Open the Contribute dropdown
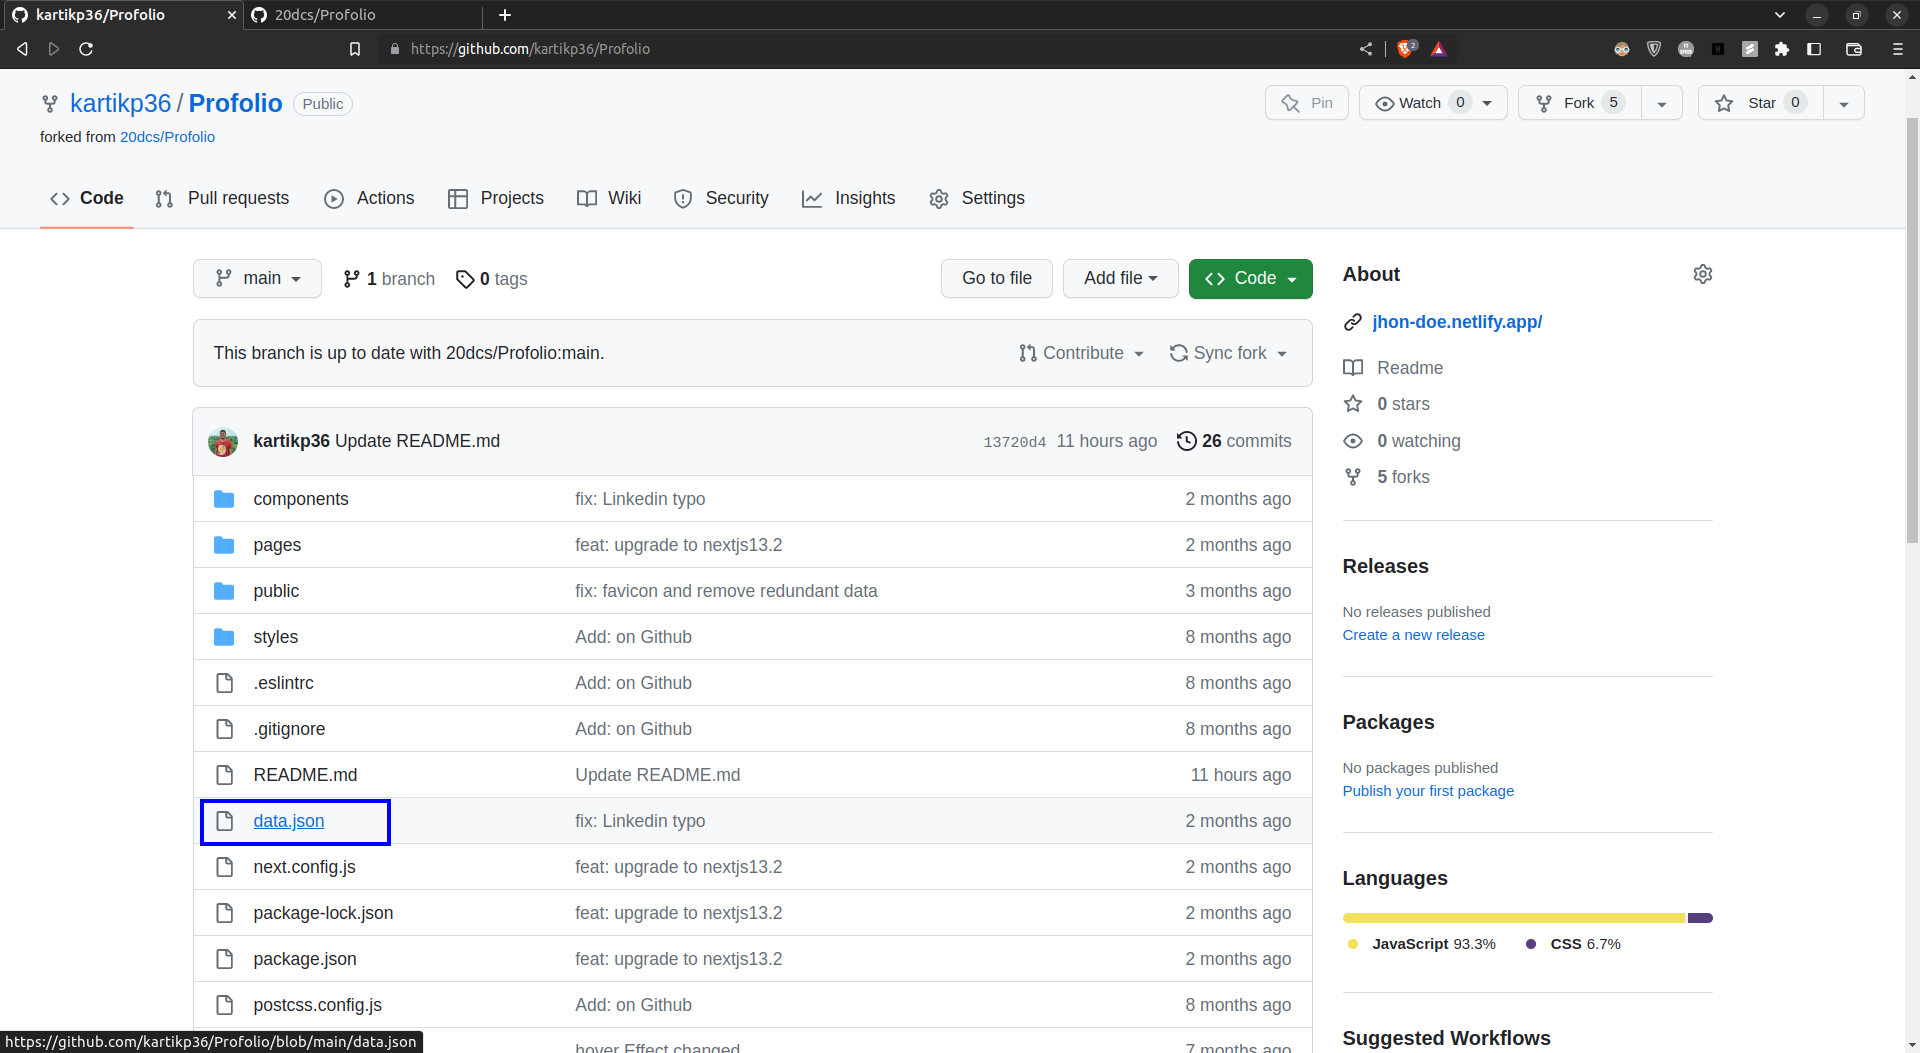1920x1053 pixels. (1081, 353)
